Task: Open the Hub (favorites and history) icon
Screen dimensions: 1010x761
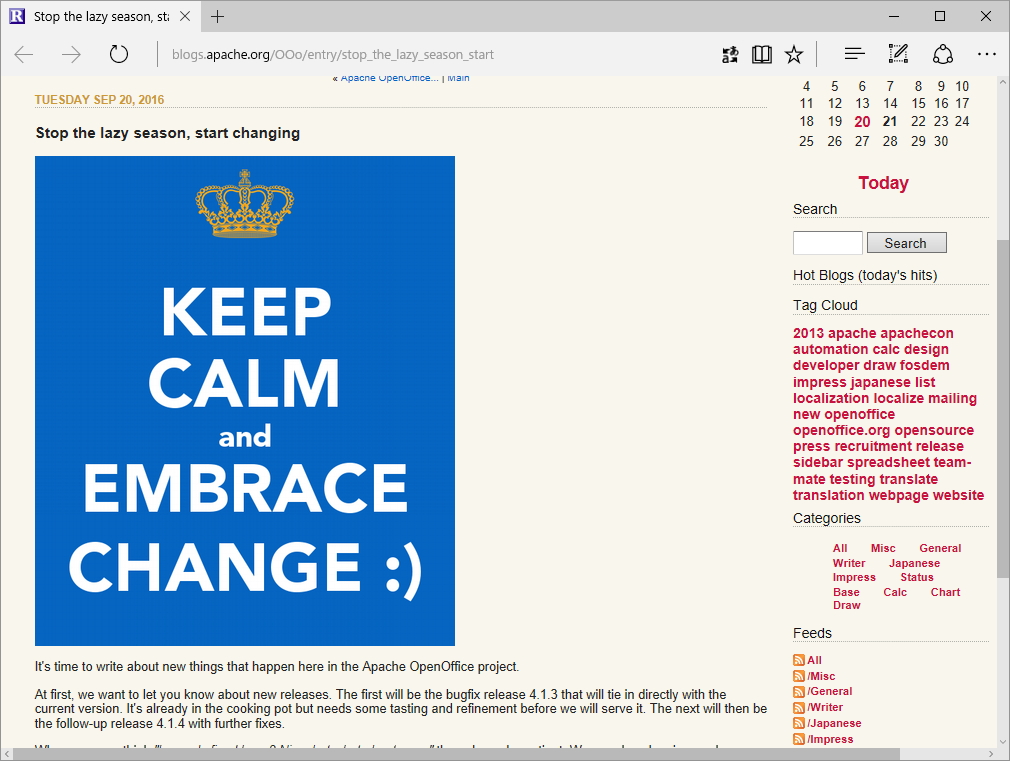Action: (854, 55)
